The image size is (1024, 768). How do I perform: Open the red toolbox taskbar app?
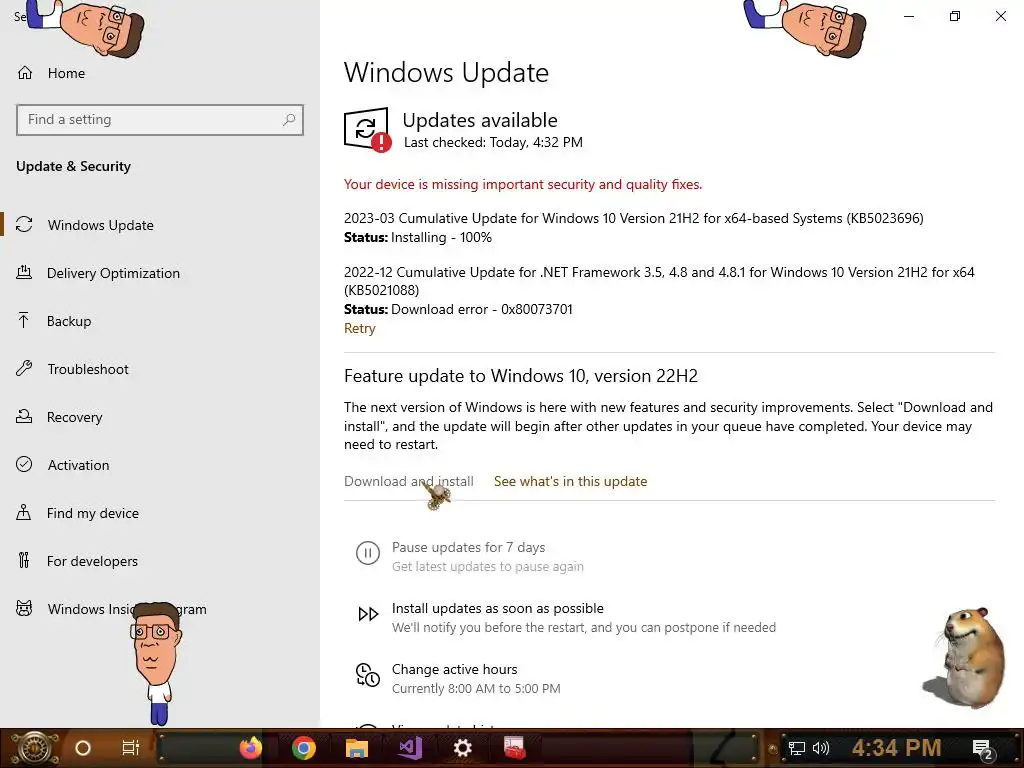click(515, 748)
